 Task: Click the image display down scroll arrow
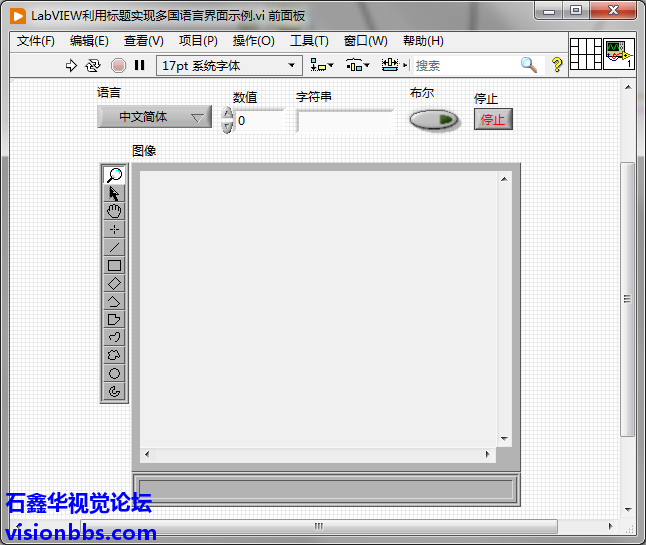pos(504,438)
